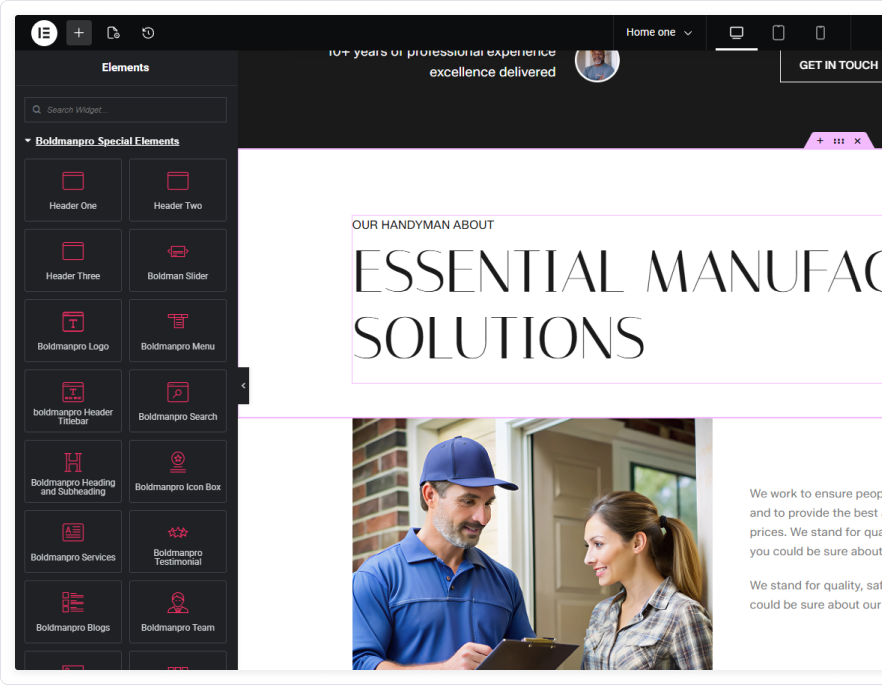882x697 pixels.
Task: Collapse the elements panel with arrow handle
Action: tap(243, 385)
